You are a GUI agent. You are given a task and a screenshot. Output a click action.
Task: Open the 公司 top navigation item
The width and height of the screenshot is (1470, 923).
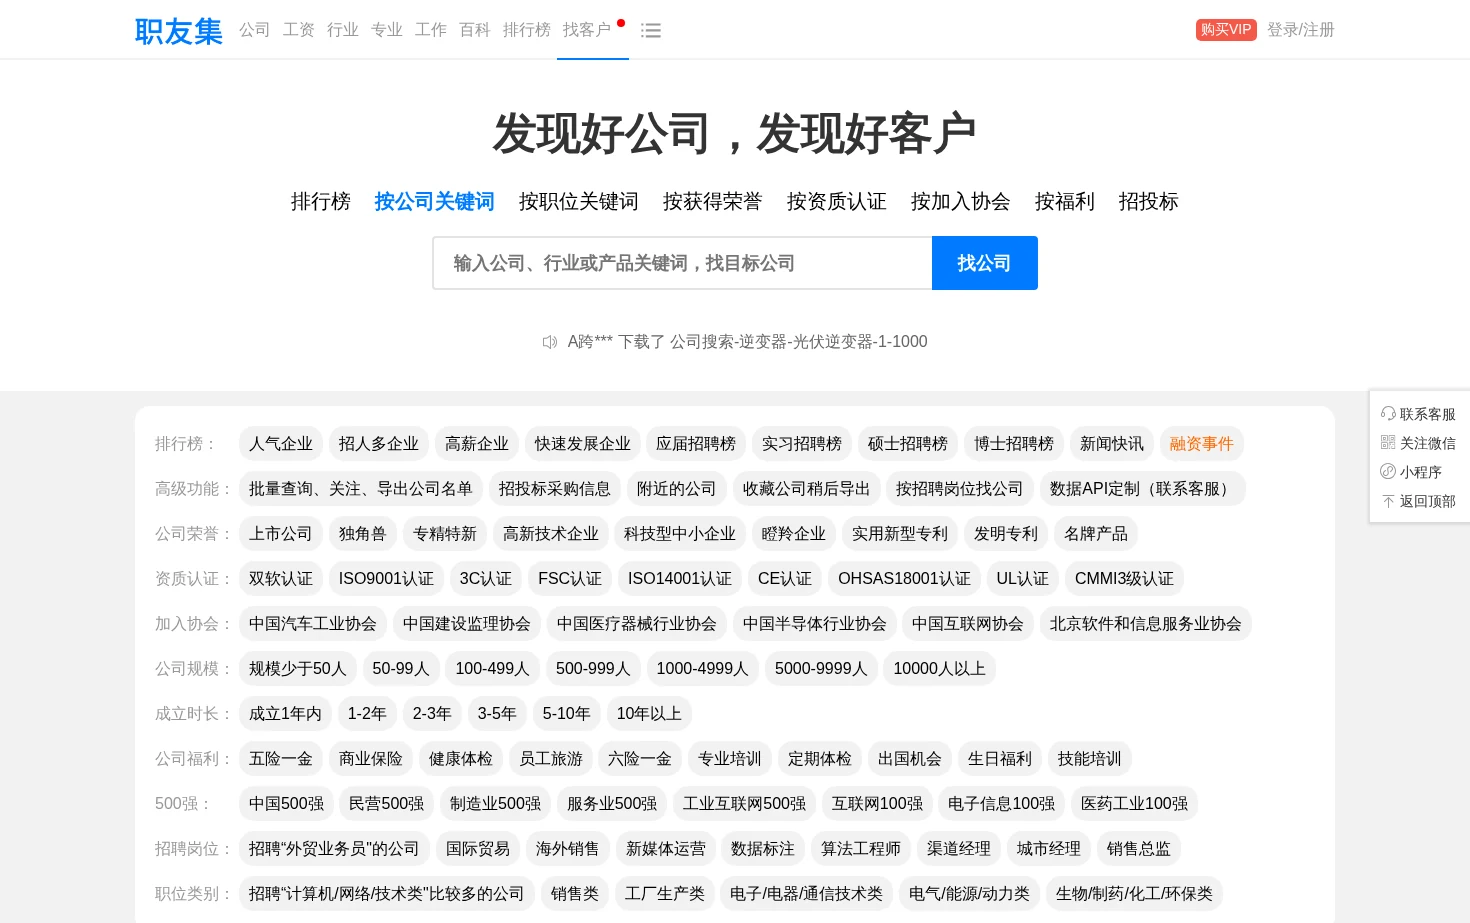[255, 30]
